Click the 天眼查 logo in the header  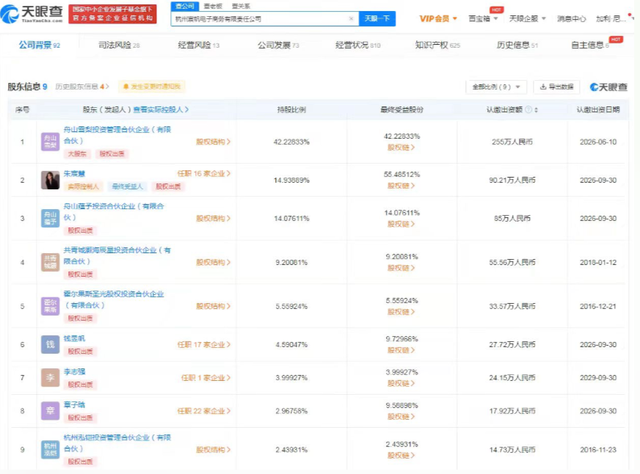32,14
